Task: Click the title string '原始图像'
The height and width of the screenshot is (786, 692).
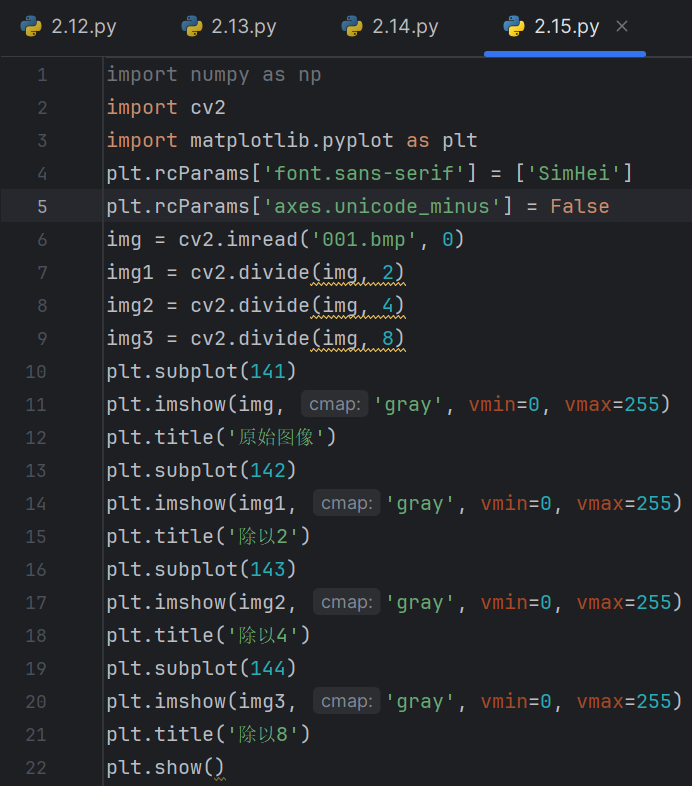Action: [275, 438]
